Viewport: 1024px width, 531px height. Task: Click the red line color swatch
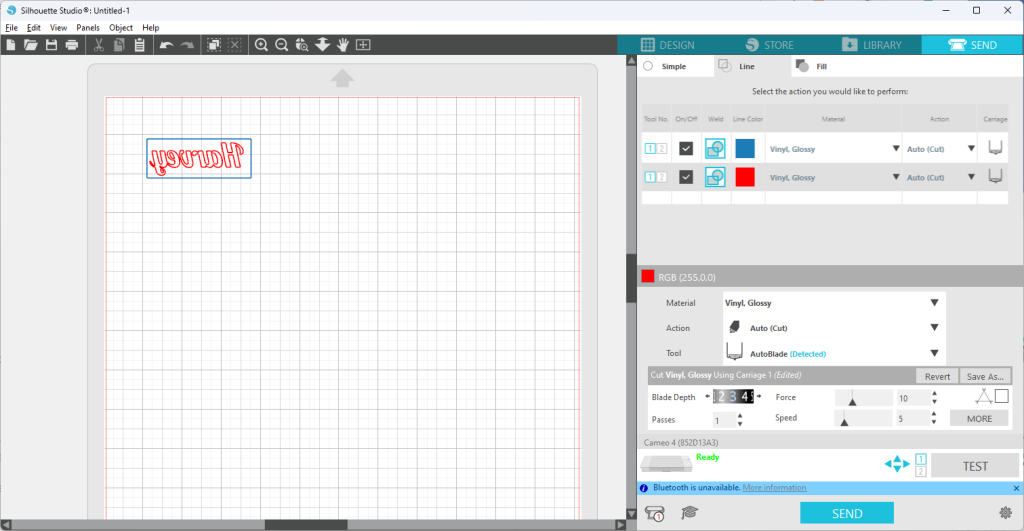tap(745, 177)
